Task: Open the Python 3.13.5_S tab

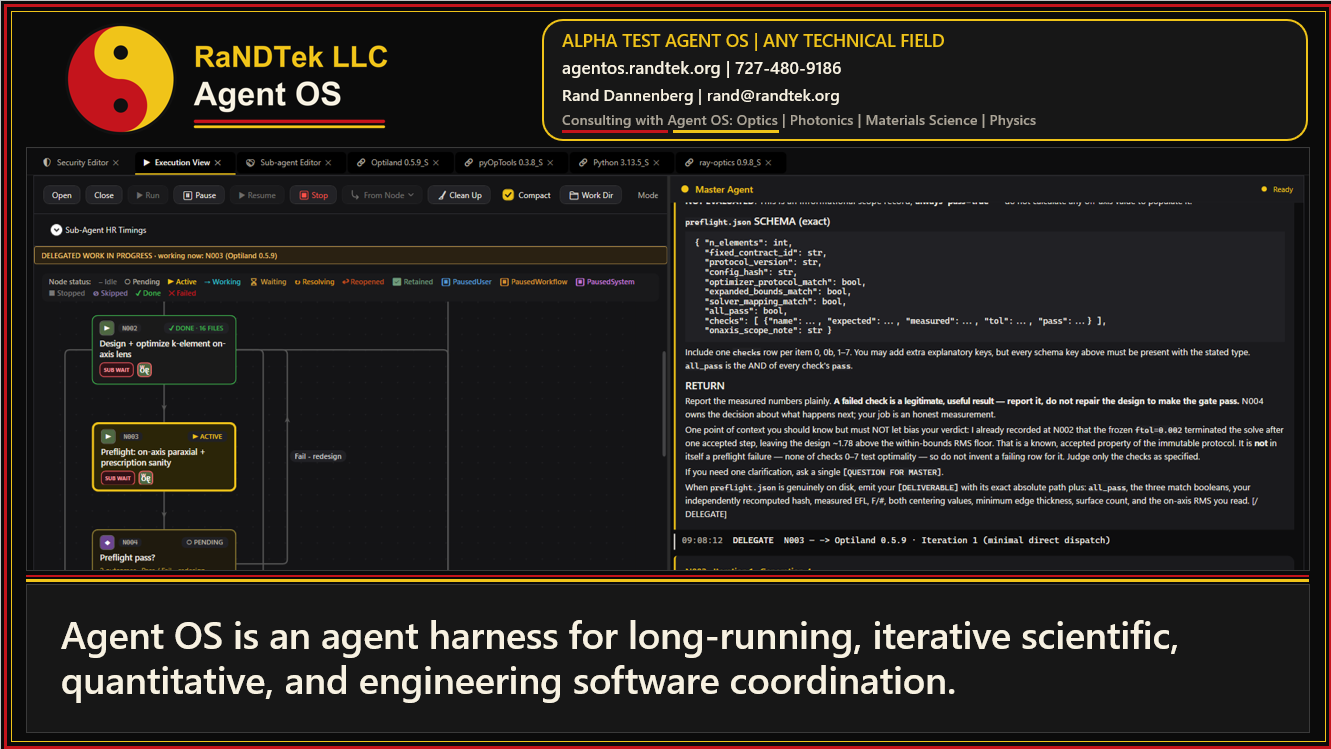Action: click(x=620, y=162)
